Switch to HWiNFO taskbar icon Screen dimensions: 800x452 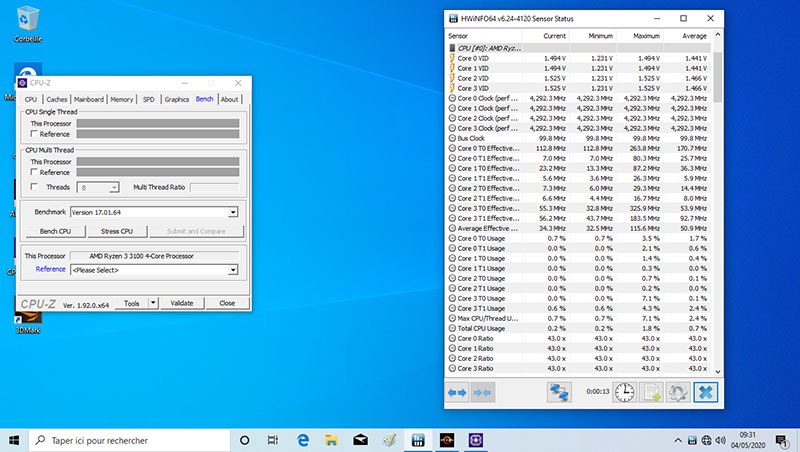pyautogui.click(x=418, y=440)
